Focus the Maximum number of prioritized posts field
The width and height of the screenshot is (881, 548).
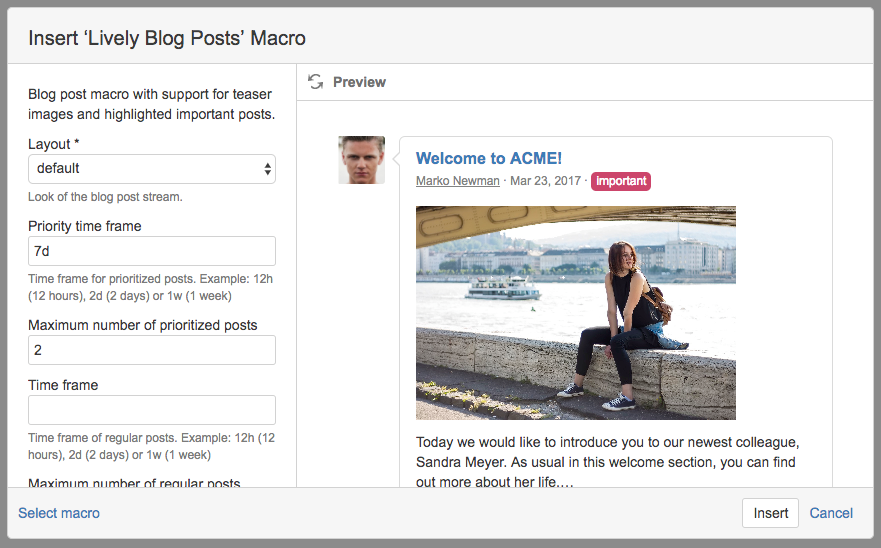click(152, 350)
